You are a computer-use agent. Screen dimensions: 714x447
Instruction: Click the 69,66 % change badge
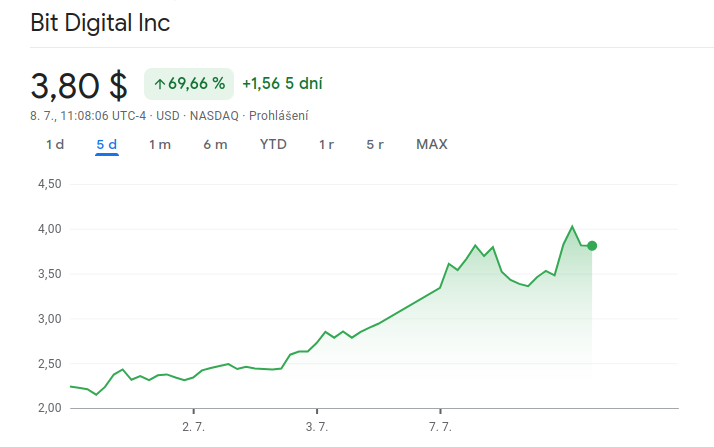[x=189, y=84]
